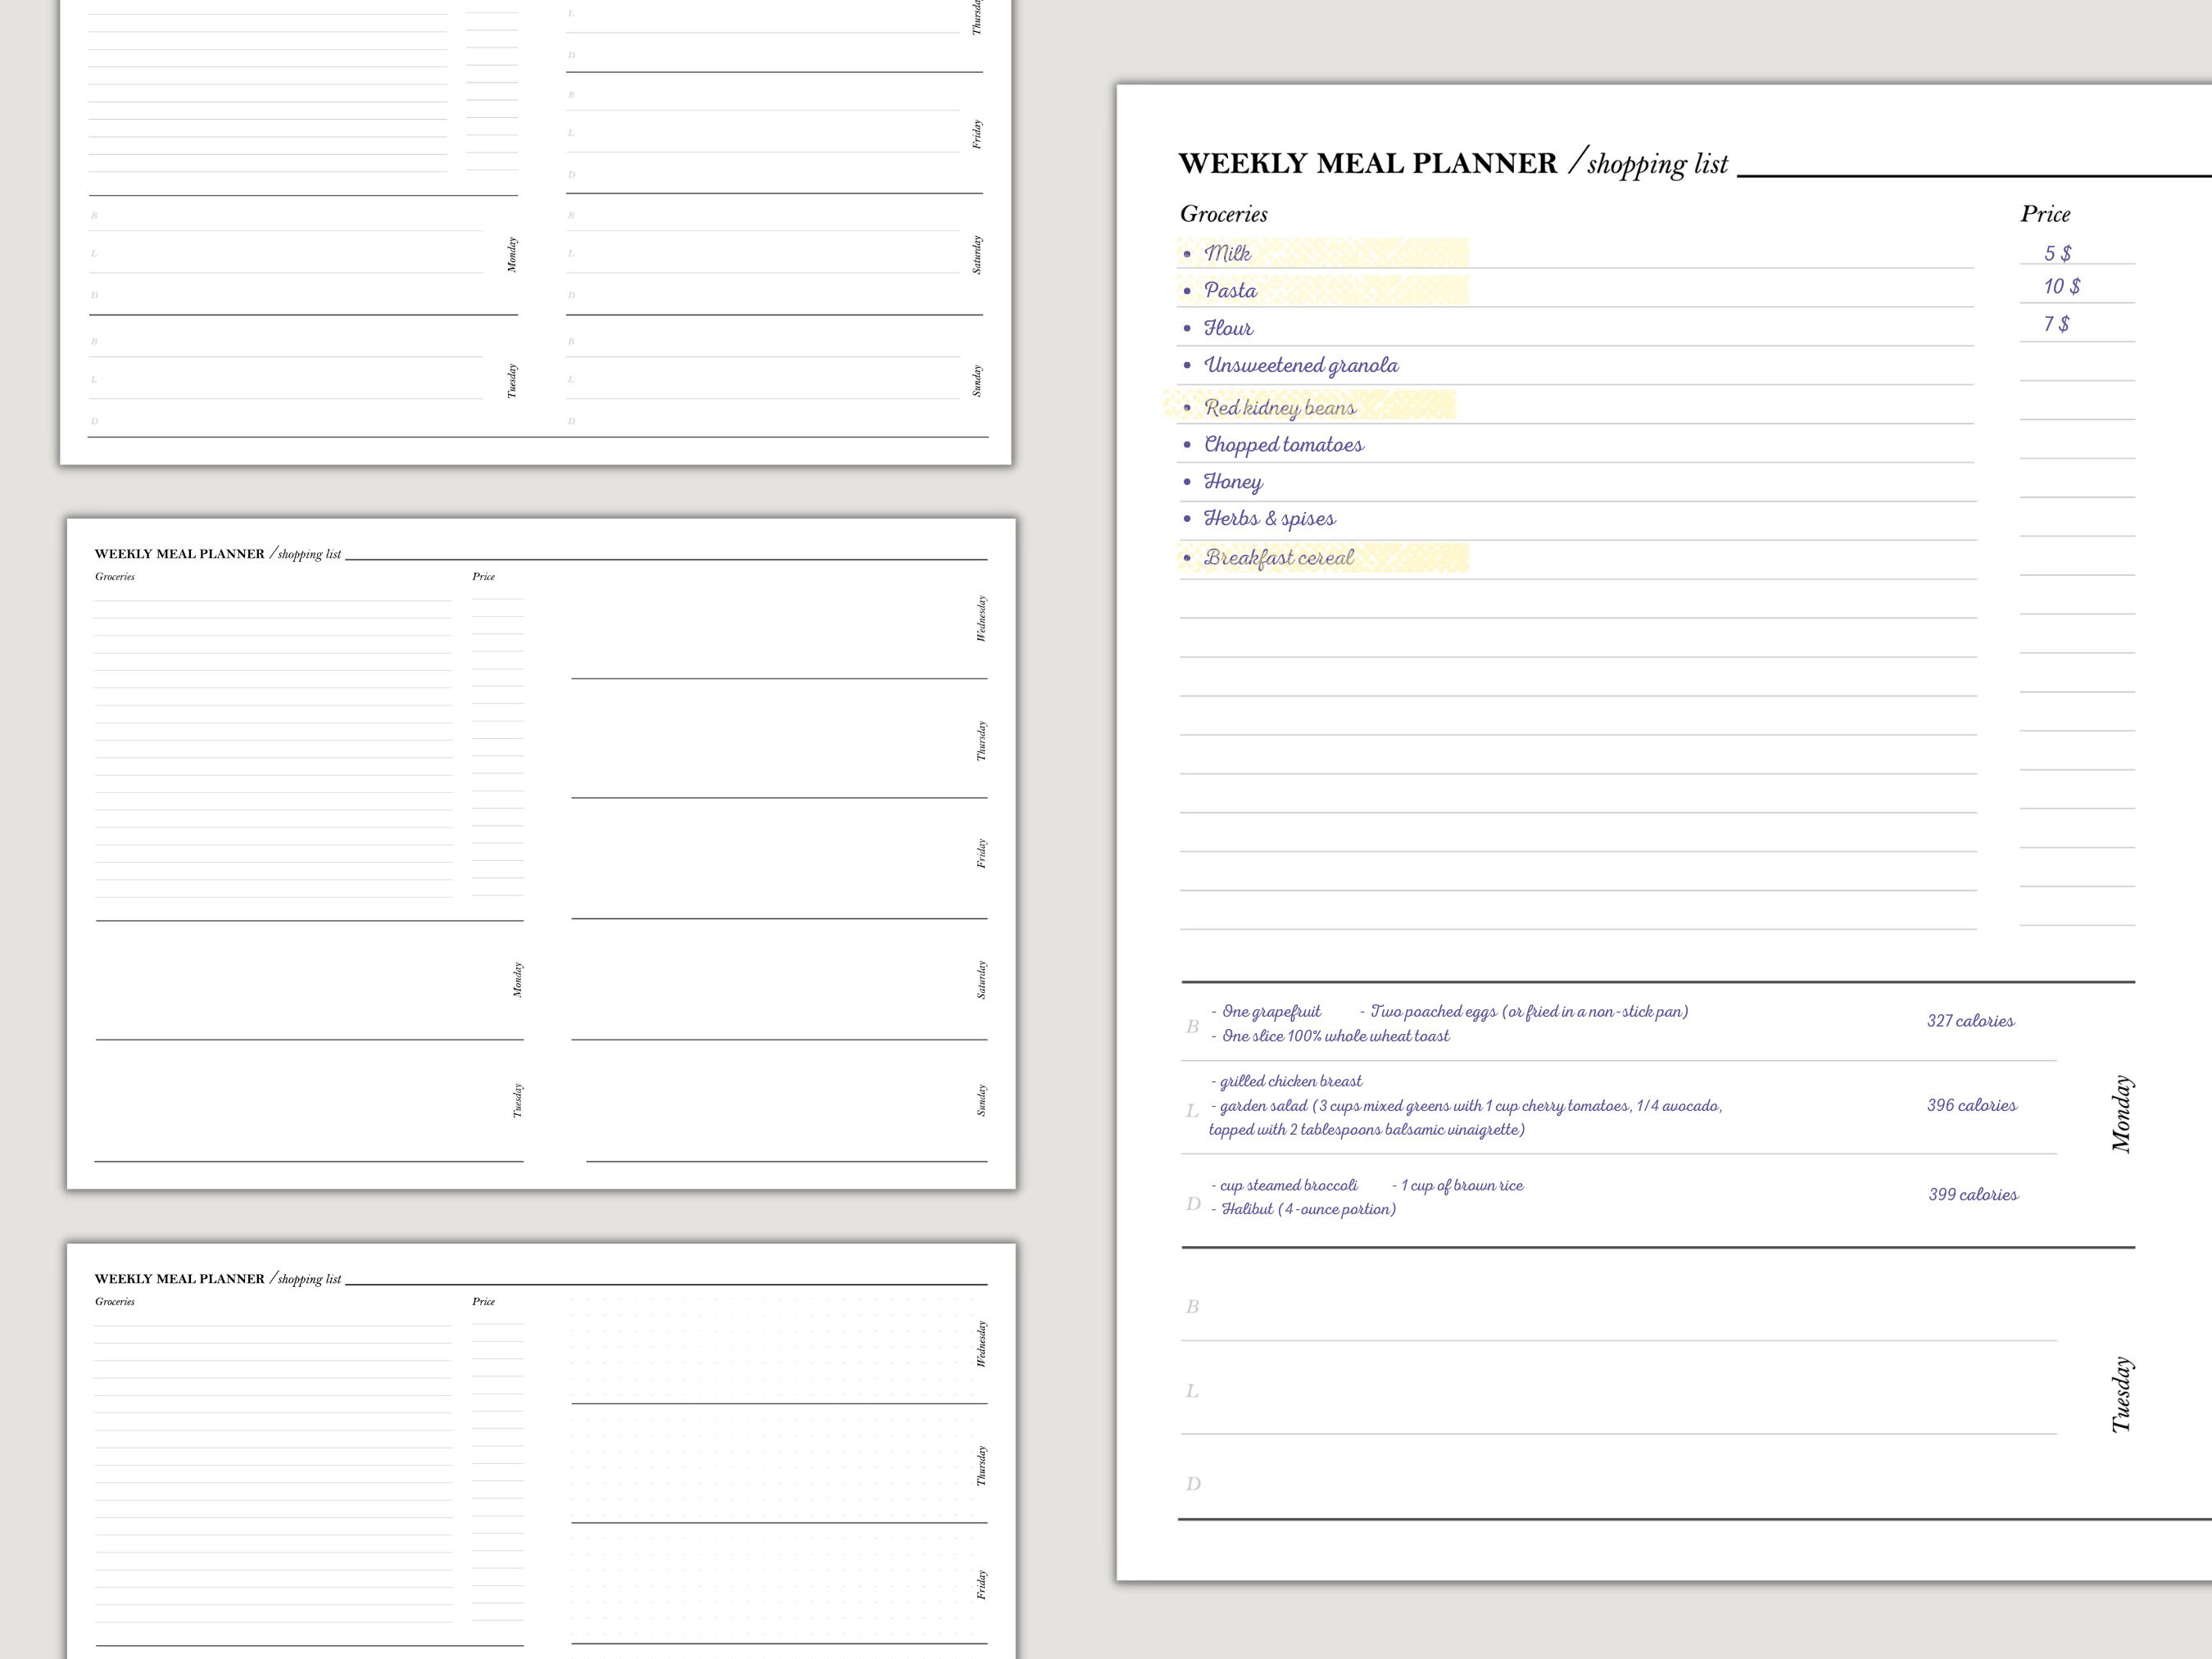Click the garden salad description line
Viewport: 2212px width, 1659px height.
click(x=1471, y=1106)
